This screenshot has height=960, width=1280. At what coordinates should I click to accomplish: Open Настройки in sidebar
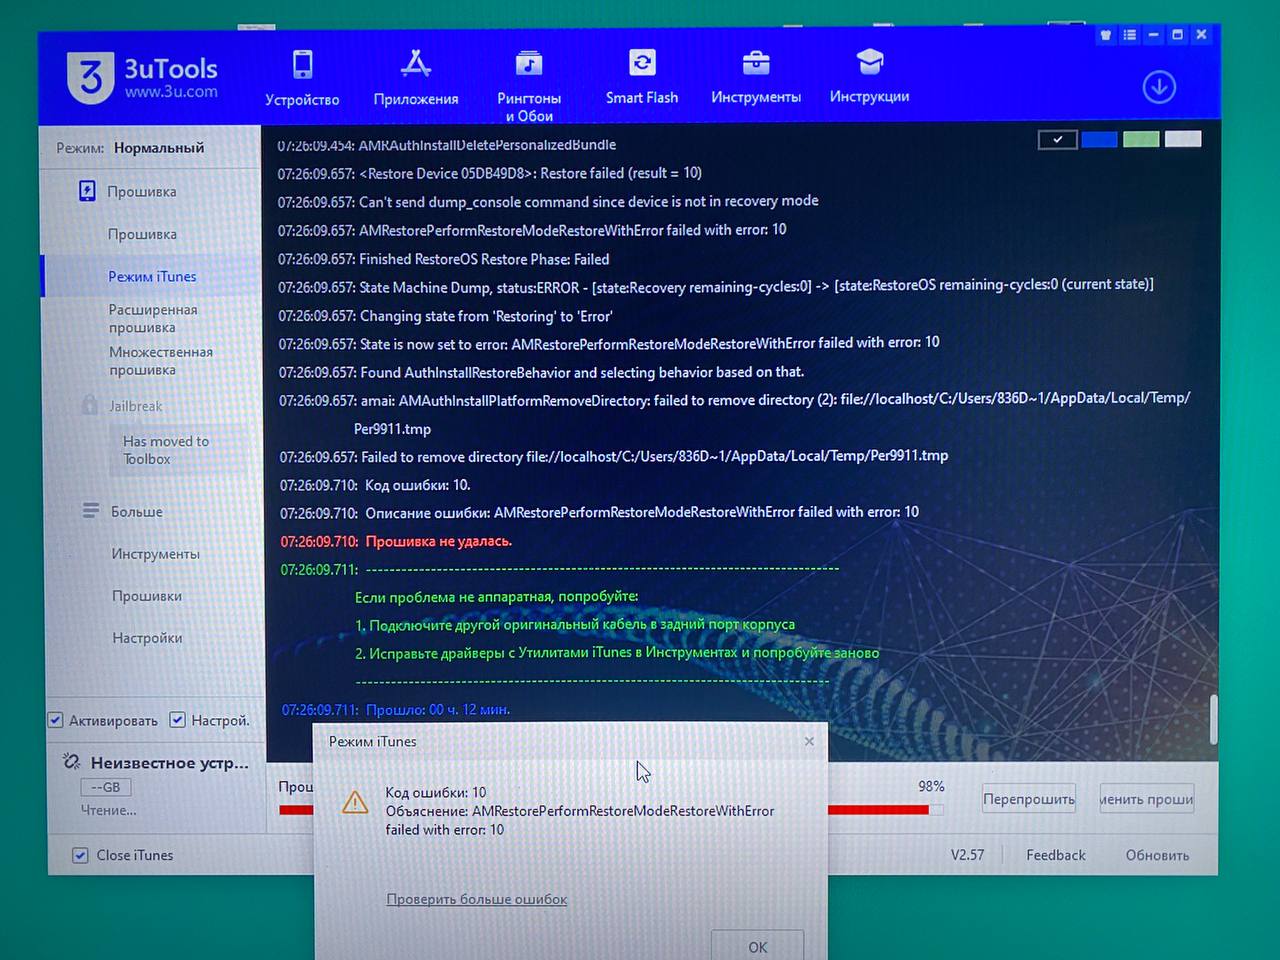(x=147, y=637)
